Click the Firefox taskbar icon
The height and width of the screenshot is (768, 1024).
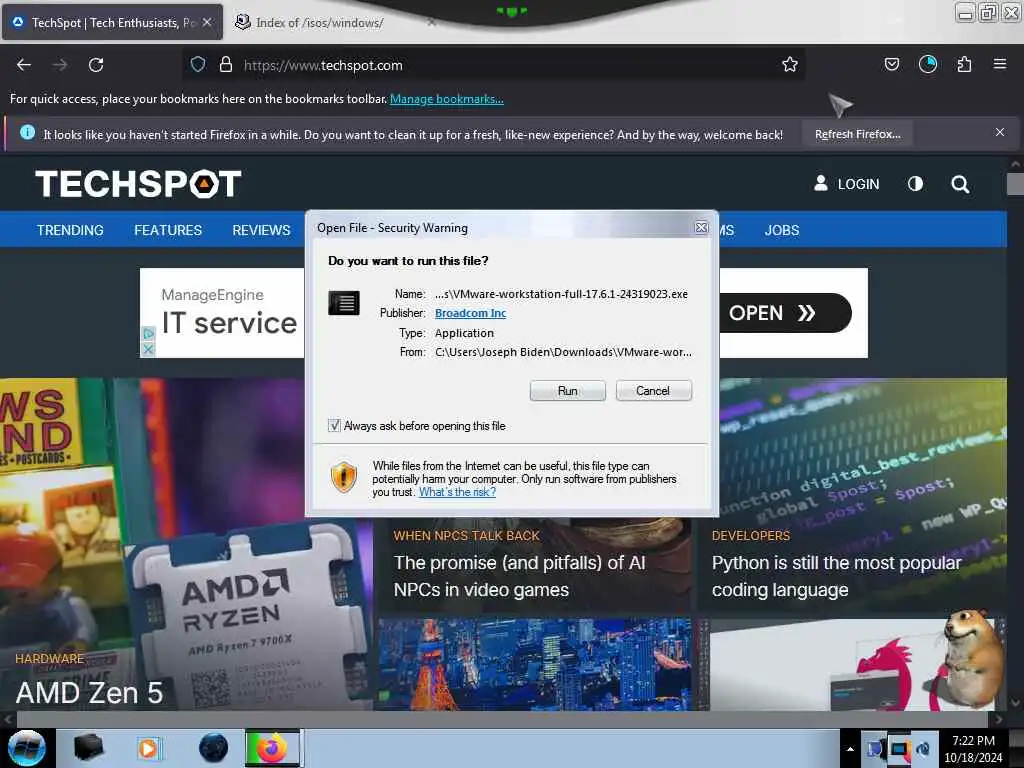click(272, 748)
